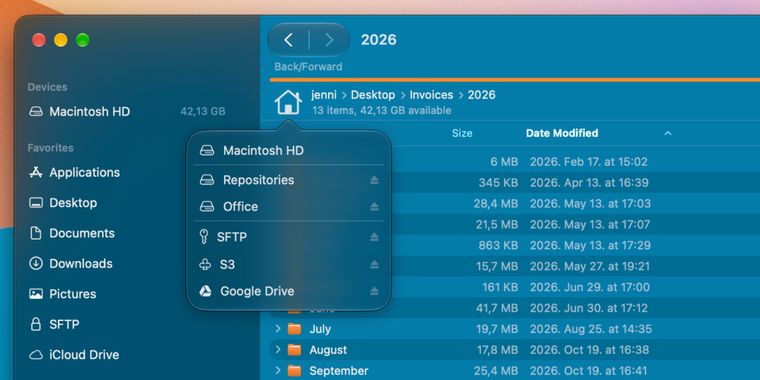Viewport: 760px width, 380px height.
Task: Select the September folder row
Action: [514, 371]
